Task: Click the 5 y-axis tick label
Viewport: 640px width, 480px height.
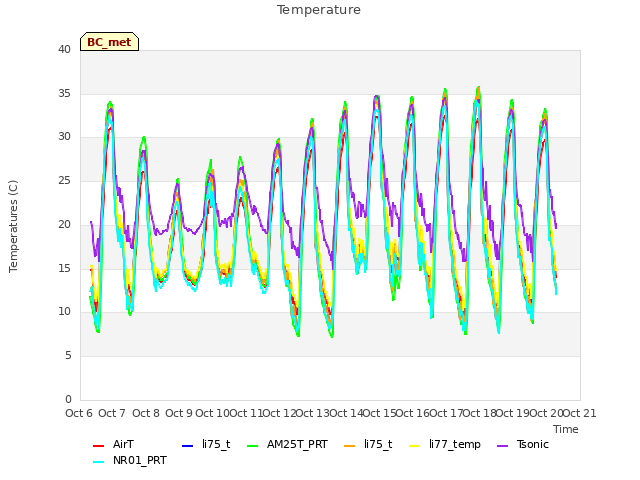Action: click(68, 356)
